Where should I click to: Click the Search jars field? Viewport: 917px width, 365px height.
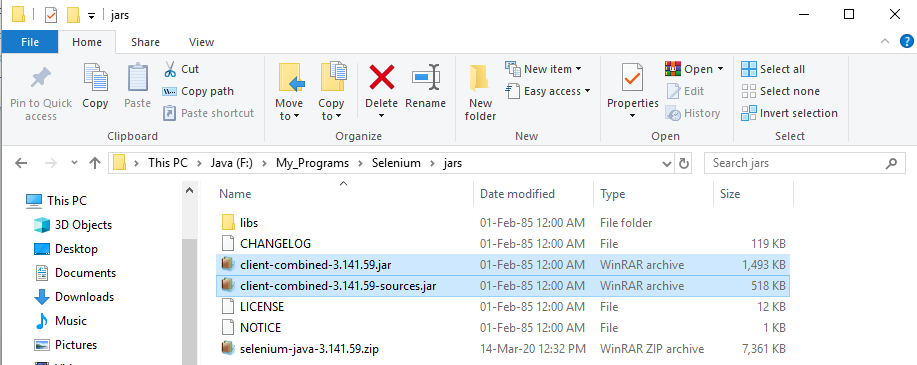point(804,163)
